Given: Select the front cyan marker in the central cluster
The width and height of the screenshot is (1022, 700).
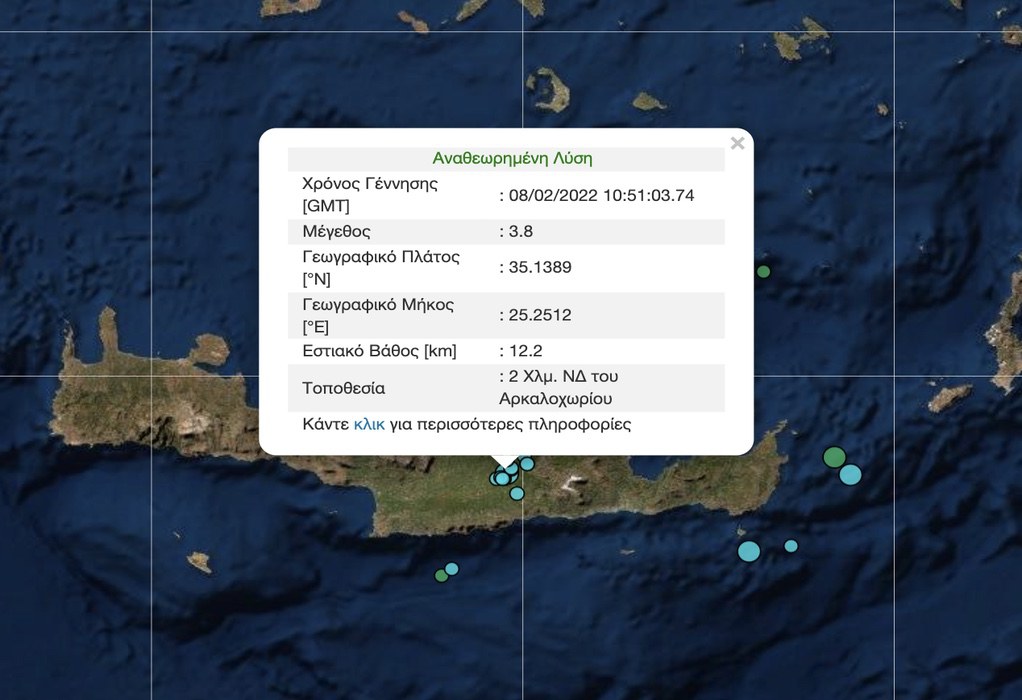Looking at the screenshot, I should (502, 479).
